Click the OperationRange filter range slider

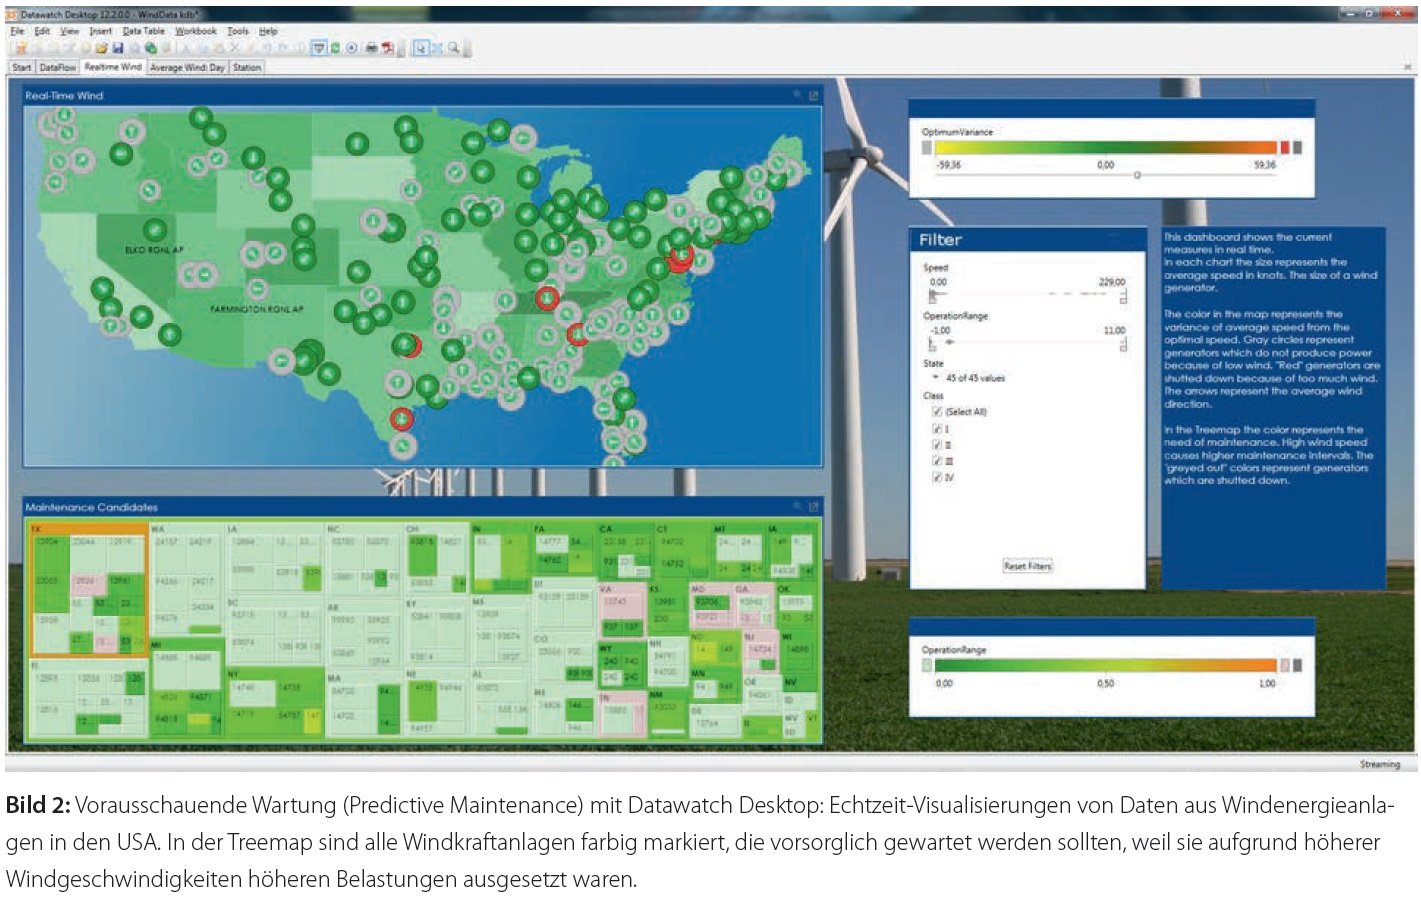click(x=1028, y=344)
